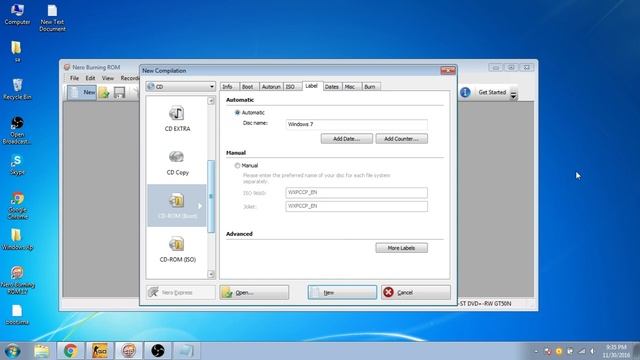Click Get Started in the Nero toolbar

tap(492, 92)
